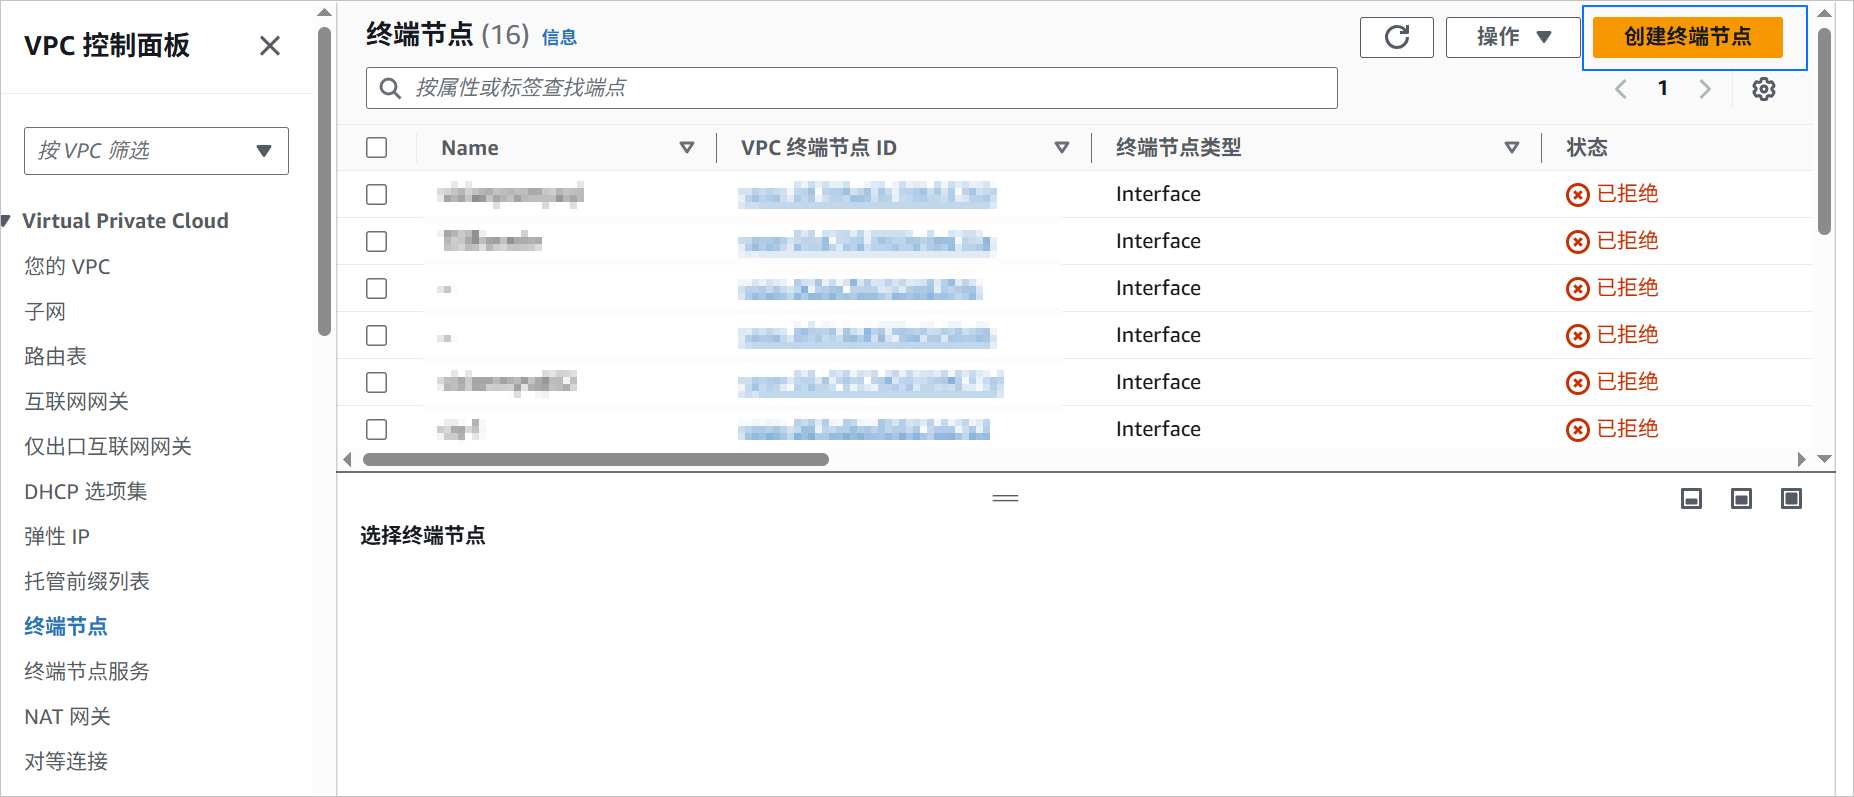Go to next page arrow
This screenshot has height=797, width=1854.
(1705, 89)
